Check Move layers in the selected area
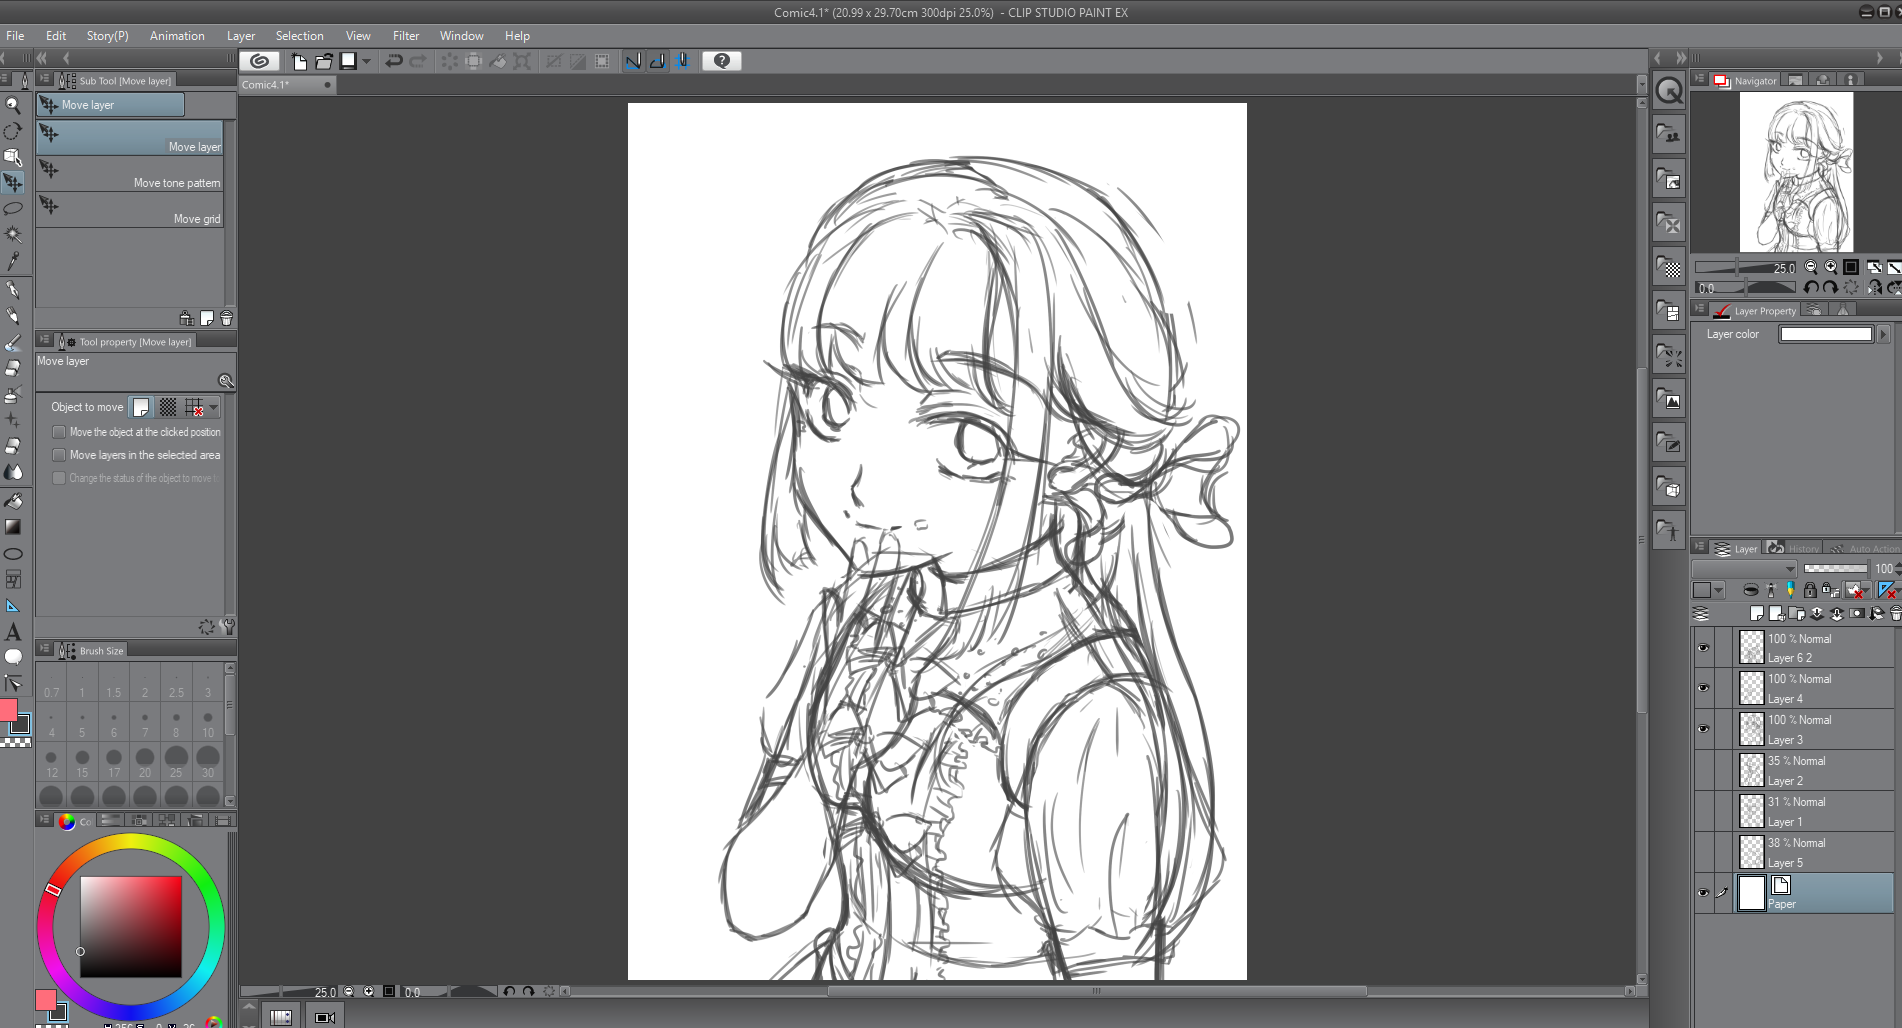Screen dimensions: 1902x1028 tap(59, 455)
